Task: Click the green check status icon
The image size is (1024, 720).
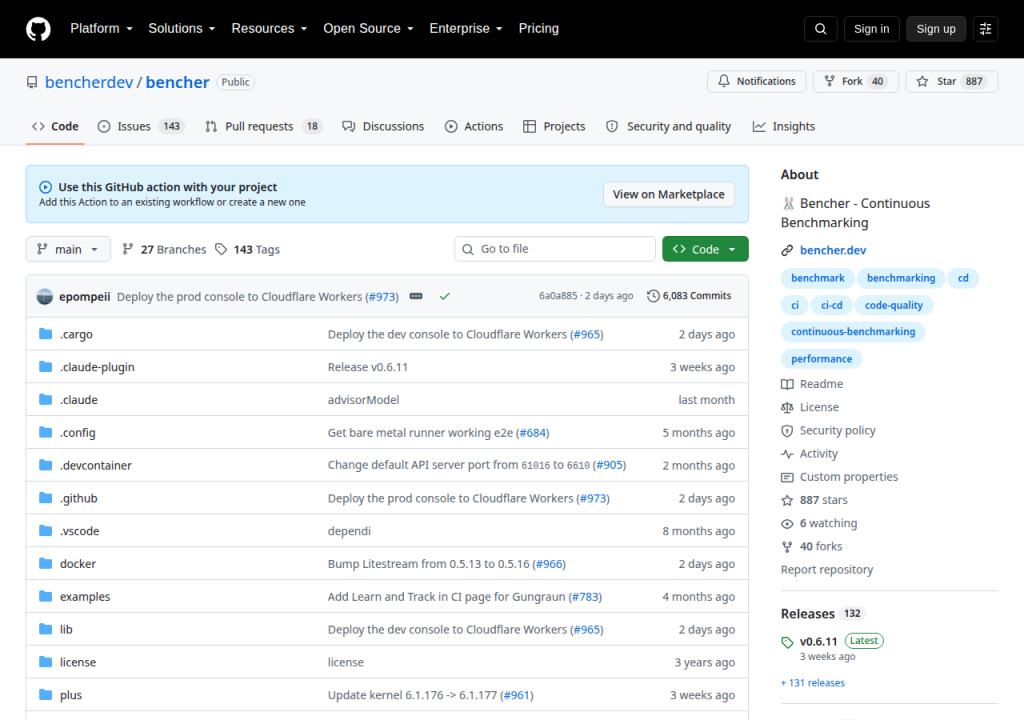Action: click(x=445, y=297)
